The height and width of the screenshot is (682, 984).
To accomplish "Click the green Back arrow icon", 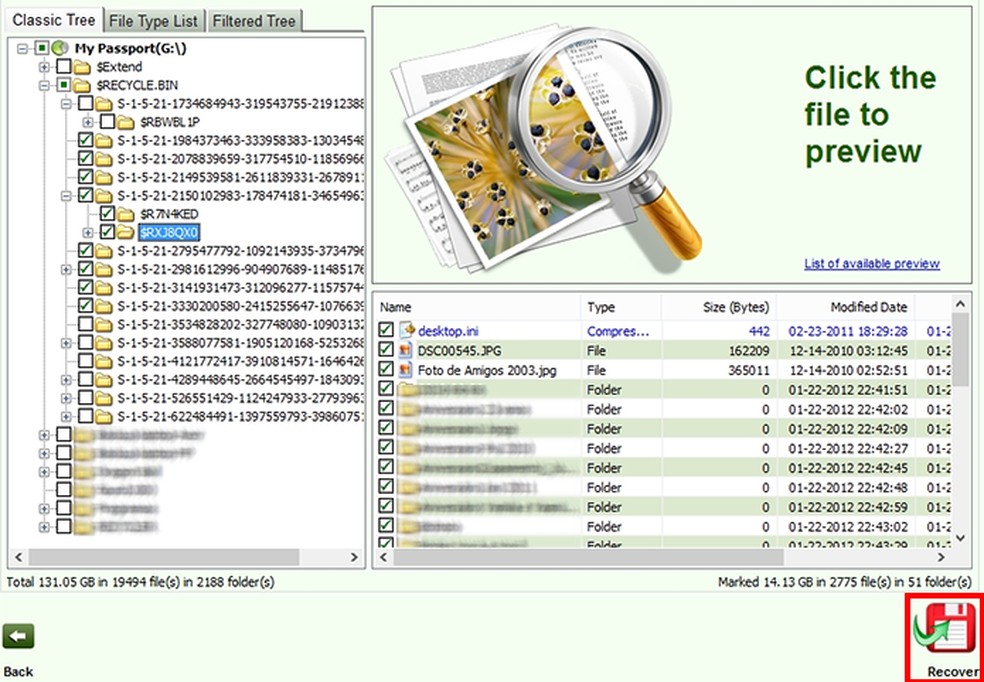I will [18, 636].
